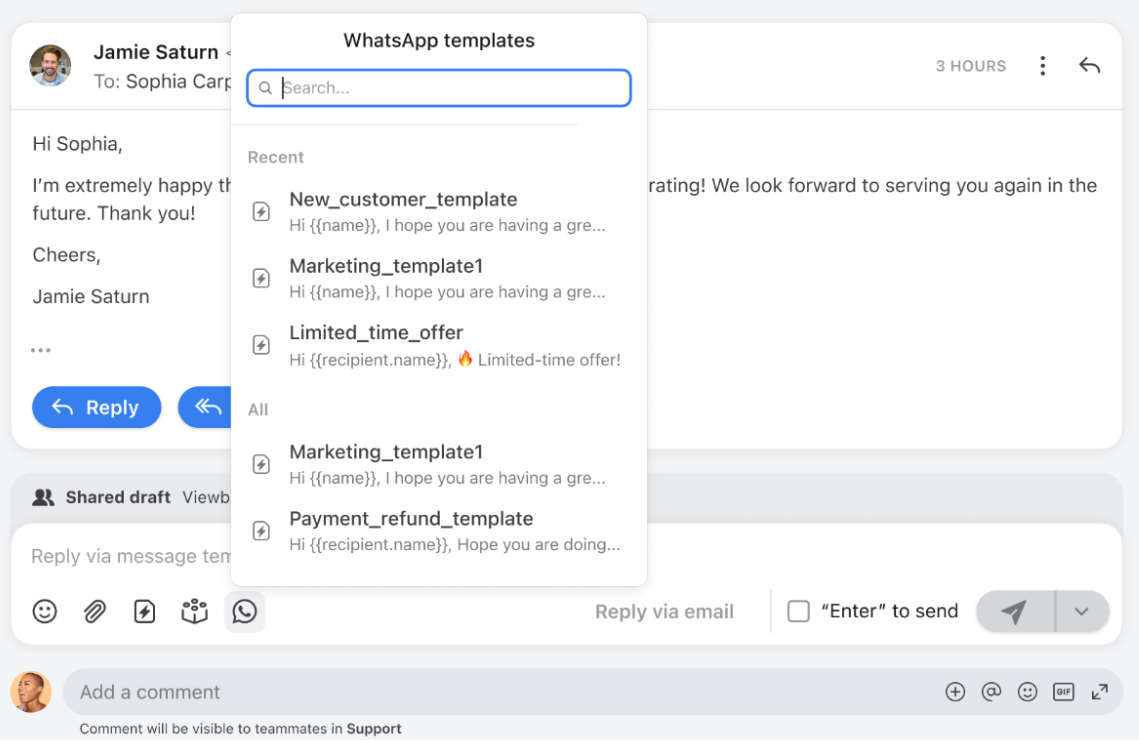The width and height of the screenshot is (1139, 741).
Task: Open the three-dot message options menu
Action: coord(1042,66)
